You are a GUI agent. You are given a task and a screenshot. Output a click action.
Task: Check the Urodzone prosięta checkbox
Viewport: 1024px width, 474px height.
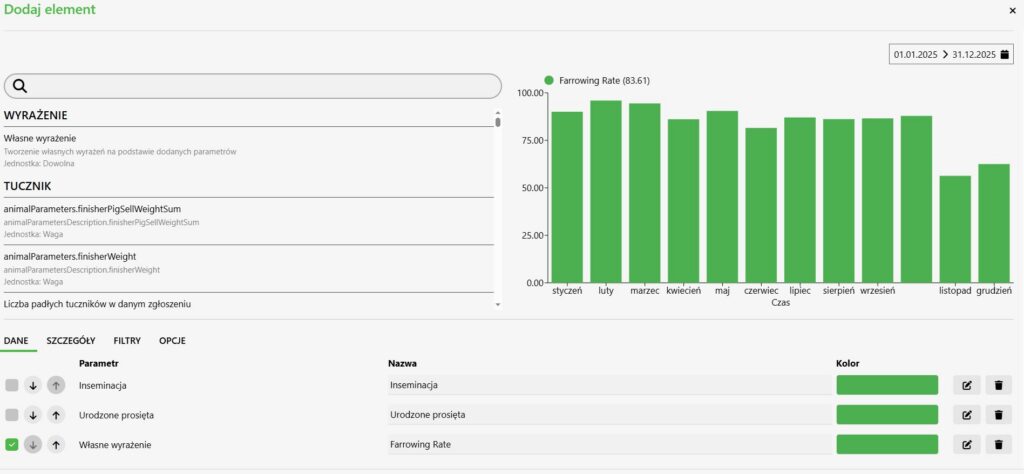point(12,414)
